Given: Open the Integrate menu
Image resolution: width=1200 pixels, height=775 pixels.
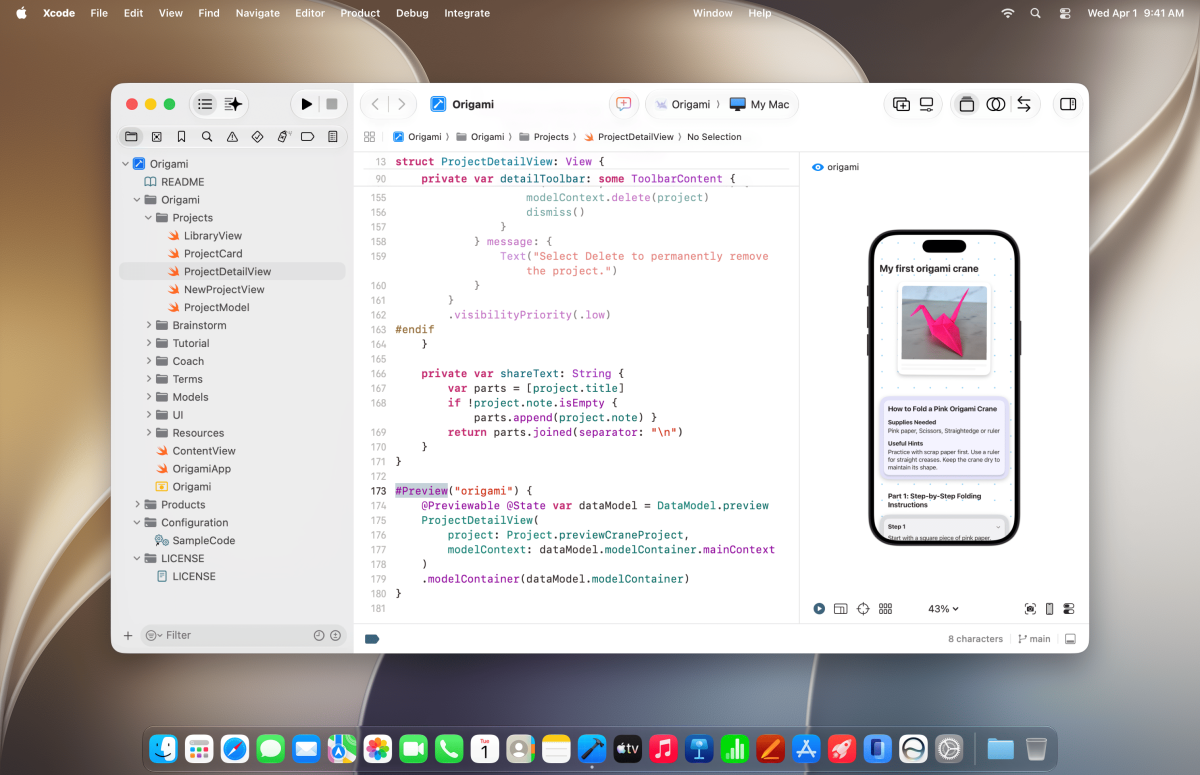Looking at the screenshot, I should (x=467, y=13).
